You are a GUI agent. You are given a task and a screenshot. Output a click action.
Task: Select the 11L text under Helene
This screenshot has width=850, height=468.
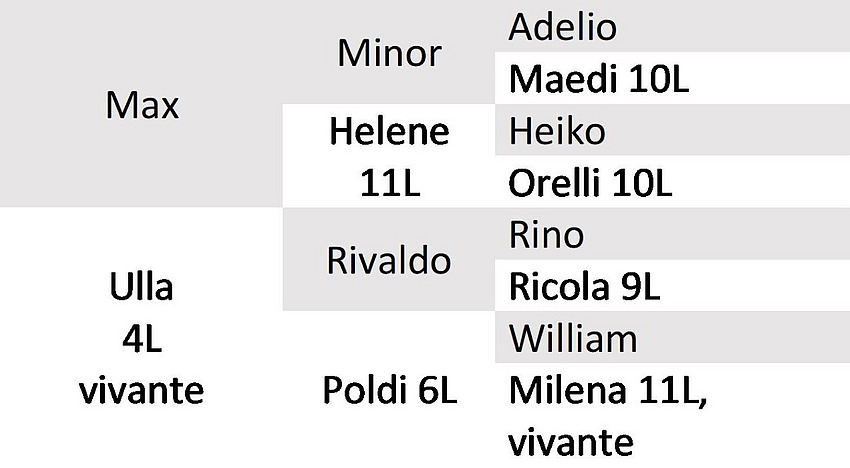389,183
